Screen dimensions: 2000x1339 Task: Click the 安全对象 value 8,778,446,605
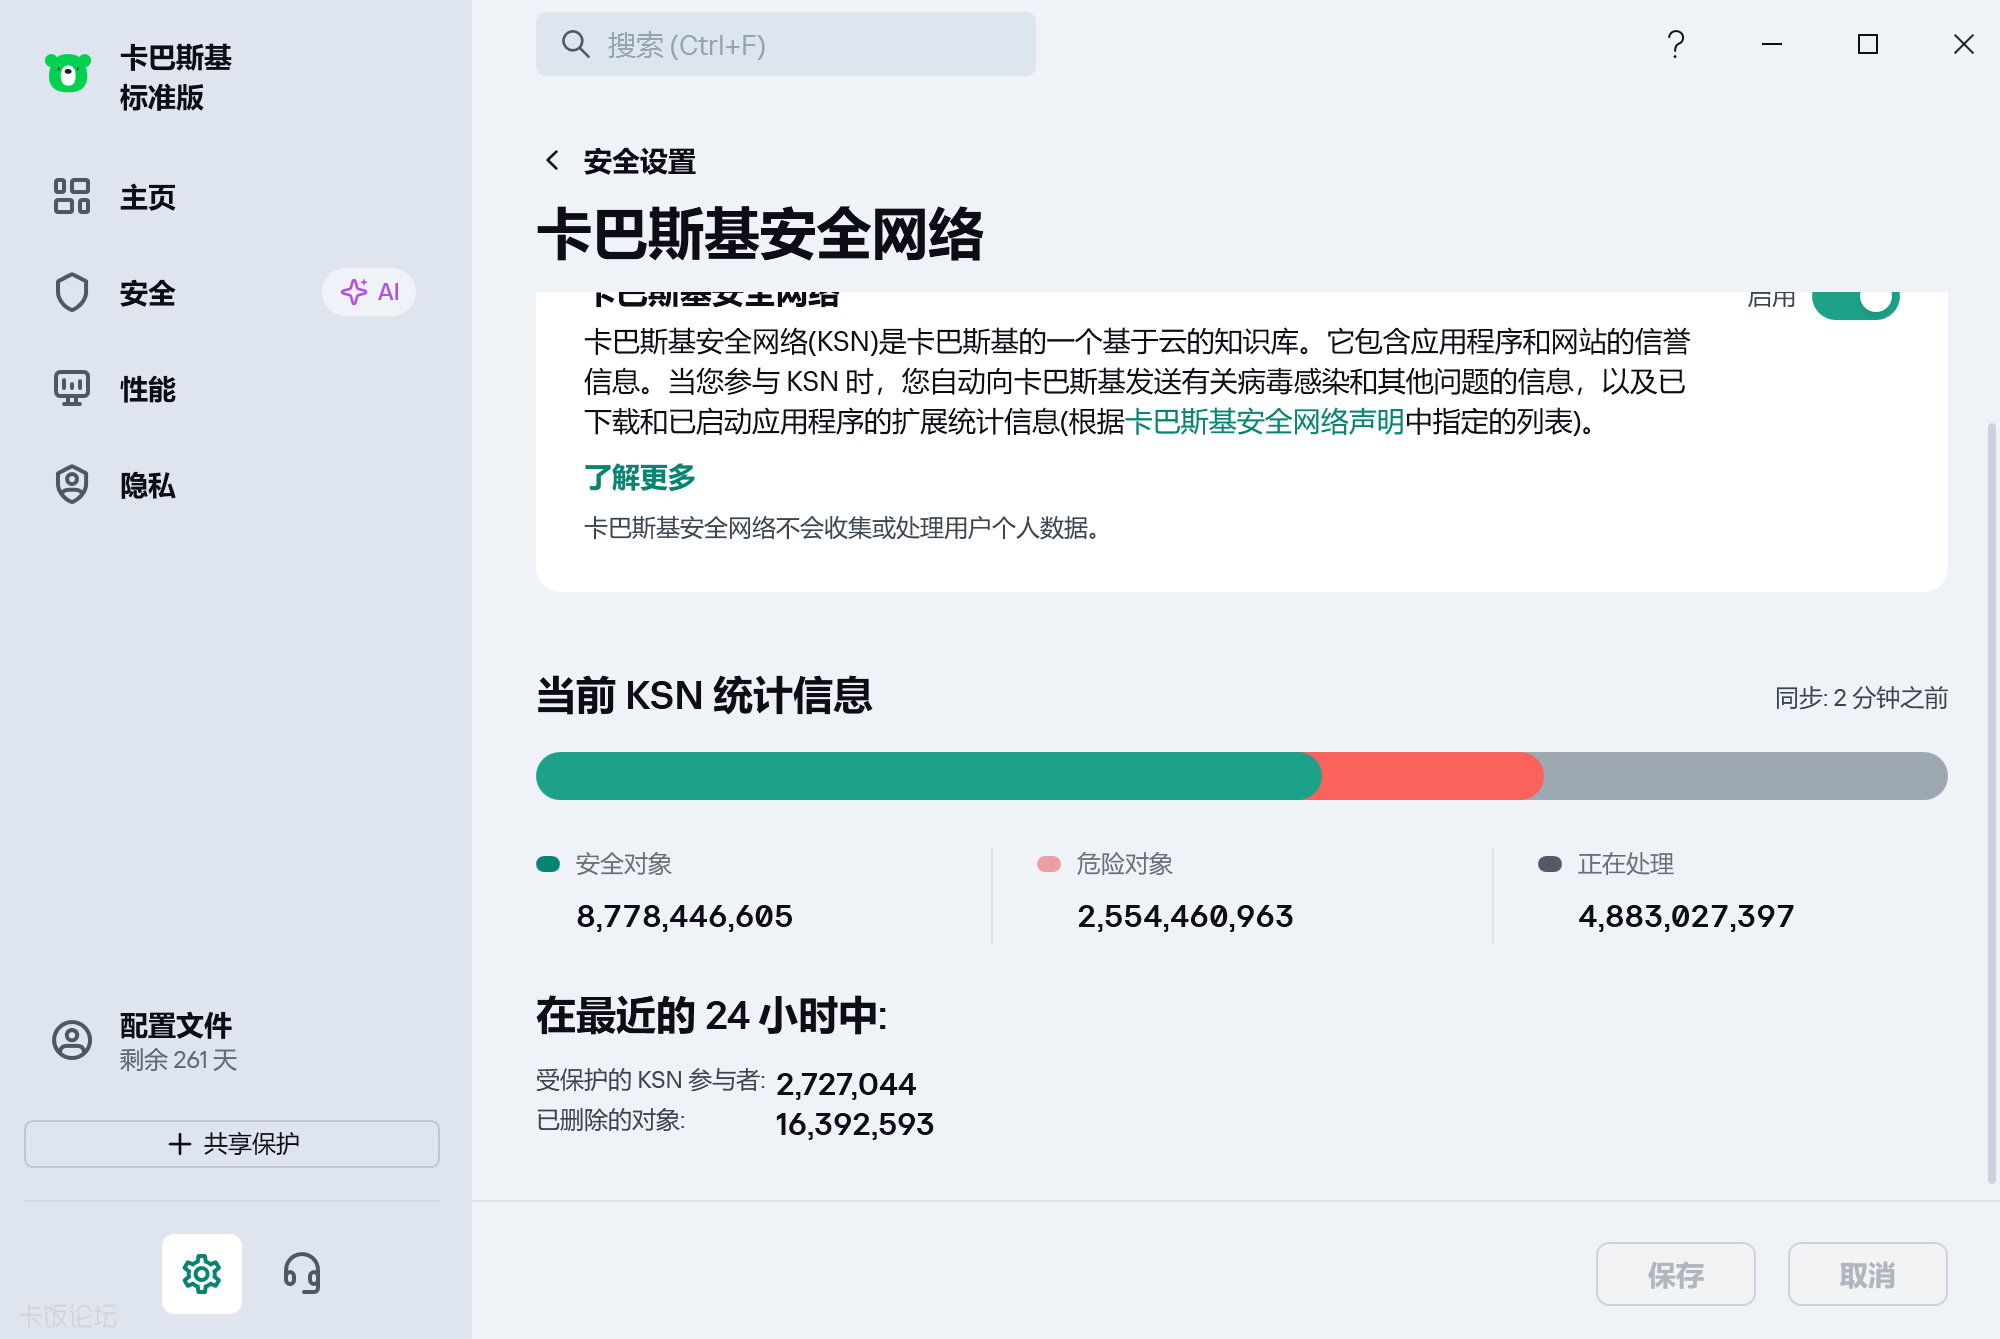coord(685,916)
